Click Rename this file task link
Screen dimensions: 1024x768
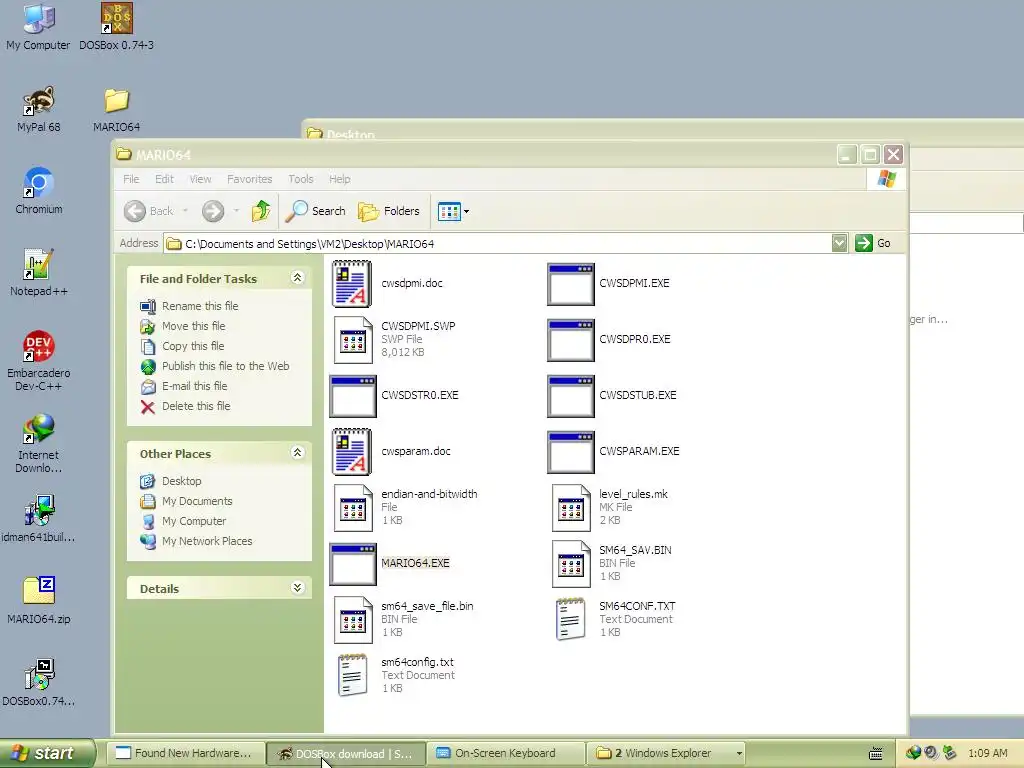pyautogui.click(x=200, y=306)
